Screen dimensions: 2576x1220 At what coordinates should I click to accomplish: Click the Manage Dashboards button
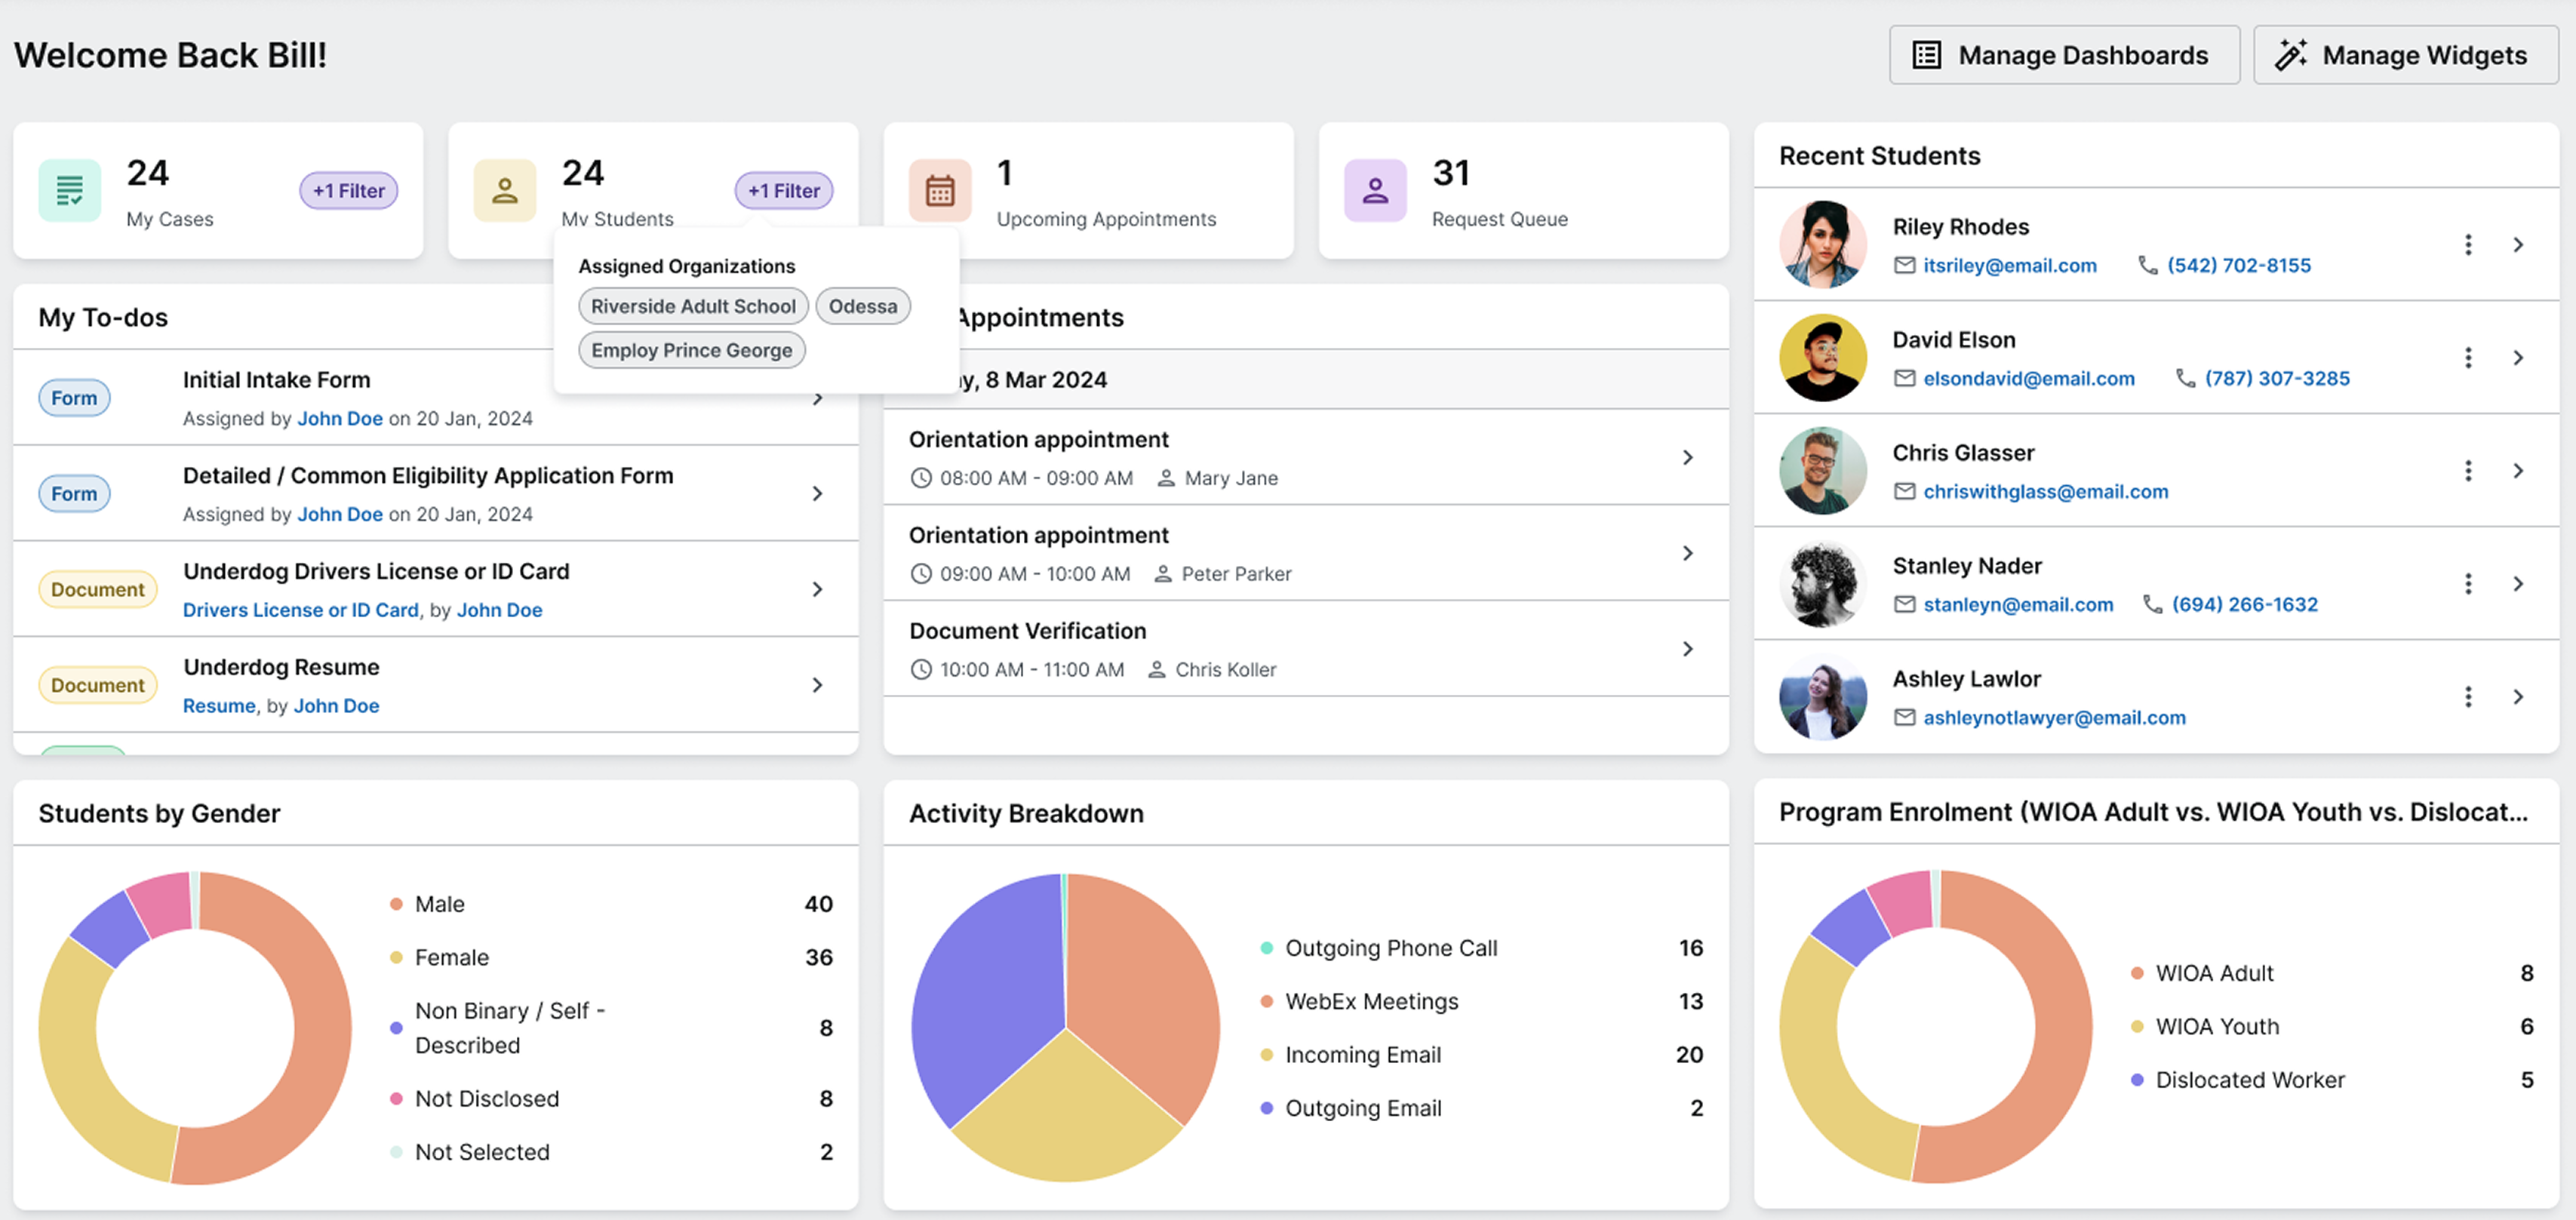(x=2064, y=55)
